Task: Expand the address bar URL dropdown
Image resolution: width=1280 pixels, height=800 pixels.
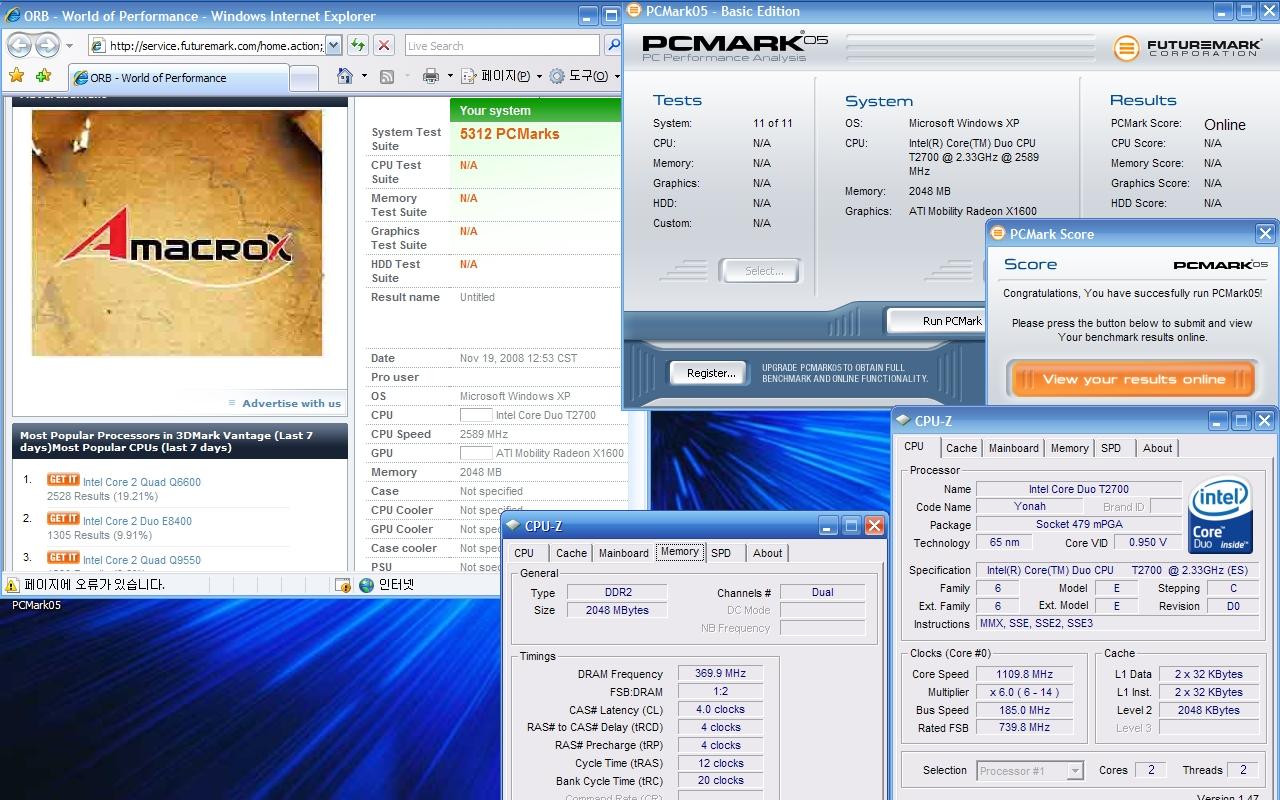Action: click(333, 46)
